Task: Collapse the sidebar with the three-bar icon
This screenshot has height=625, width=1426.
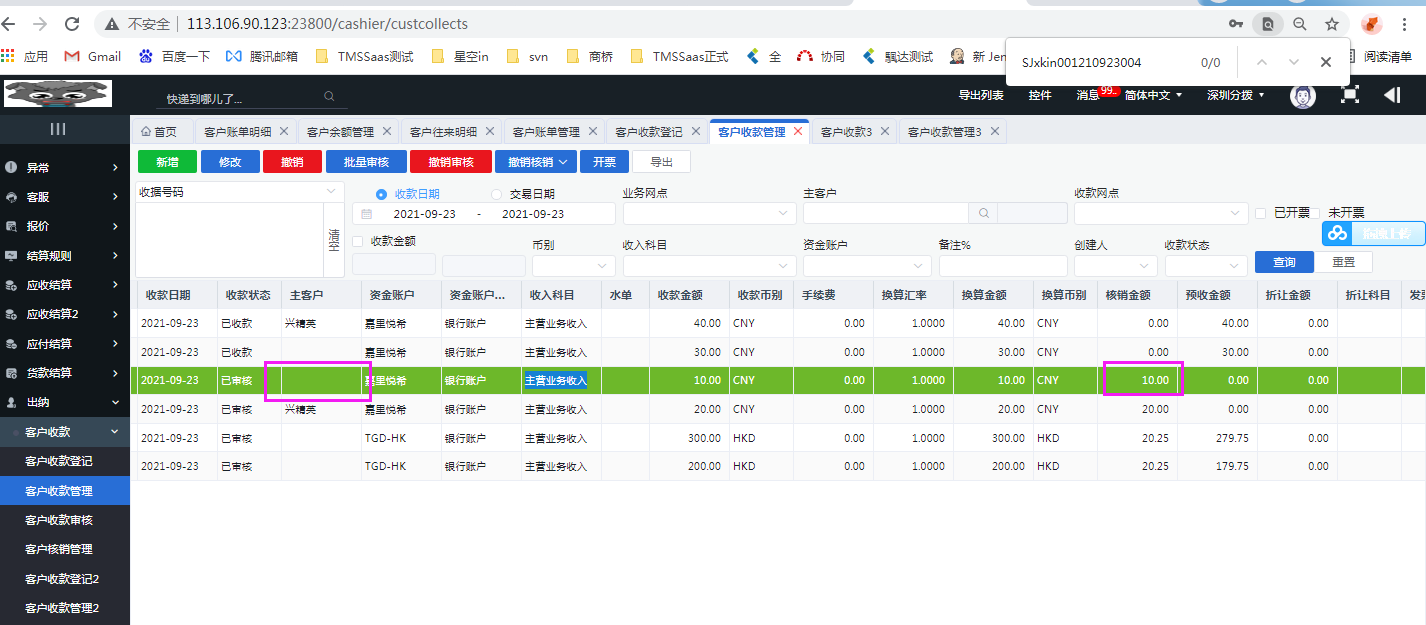Action: (x=58, y=129)
